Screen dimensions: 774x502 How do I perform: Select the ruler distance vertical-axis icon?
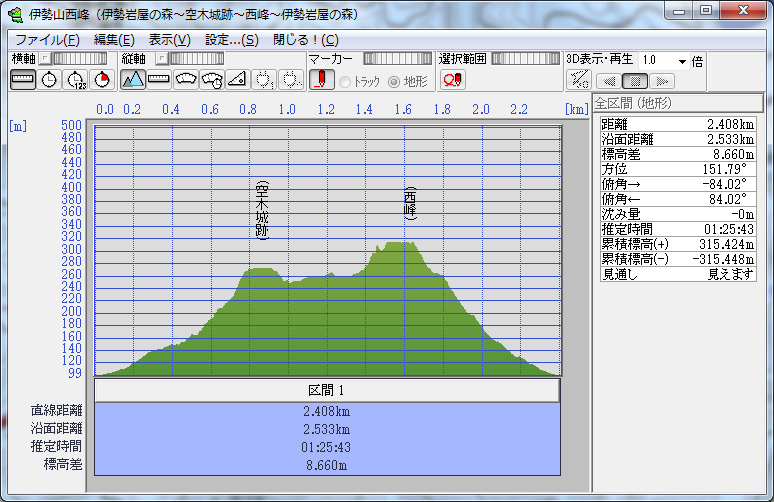click(x=159, y=79)
